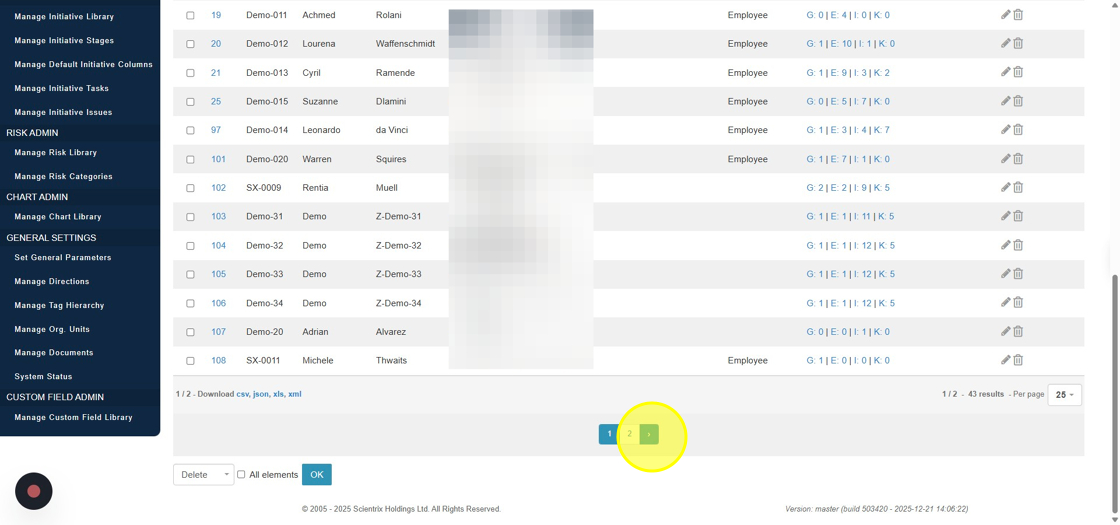Click the trash icon for Adrian Alvarez

click(1018, 332)
